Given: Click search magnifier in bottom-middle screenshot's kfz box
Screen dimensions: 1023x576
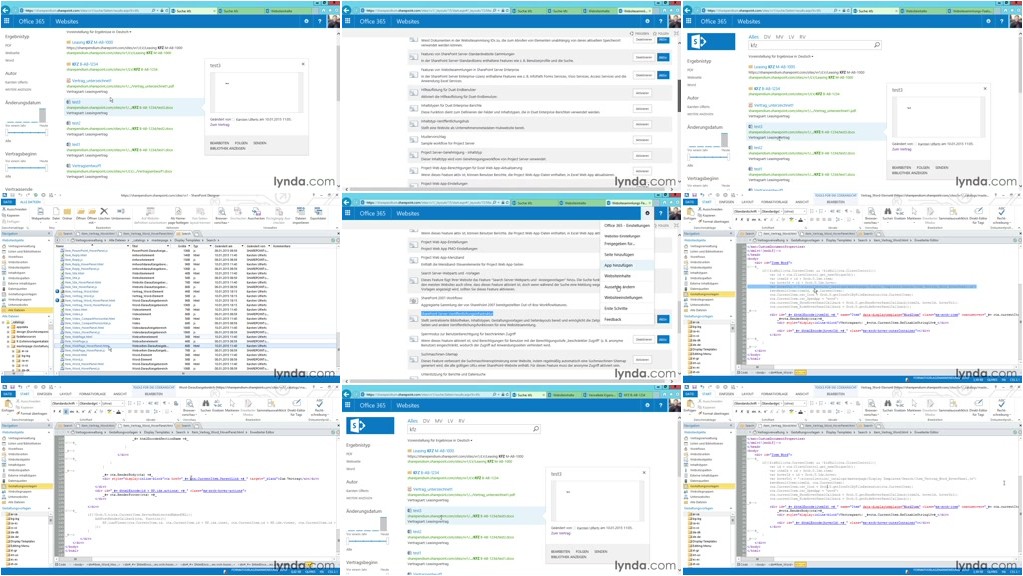Looking at the screenshot, I should pos(536,429).
